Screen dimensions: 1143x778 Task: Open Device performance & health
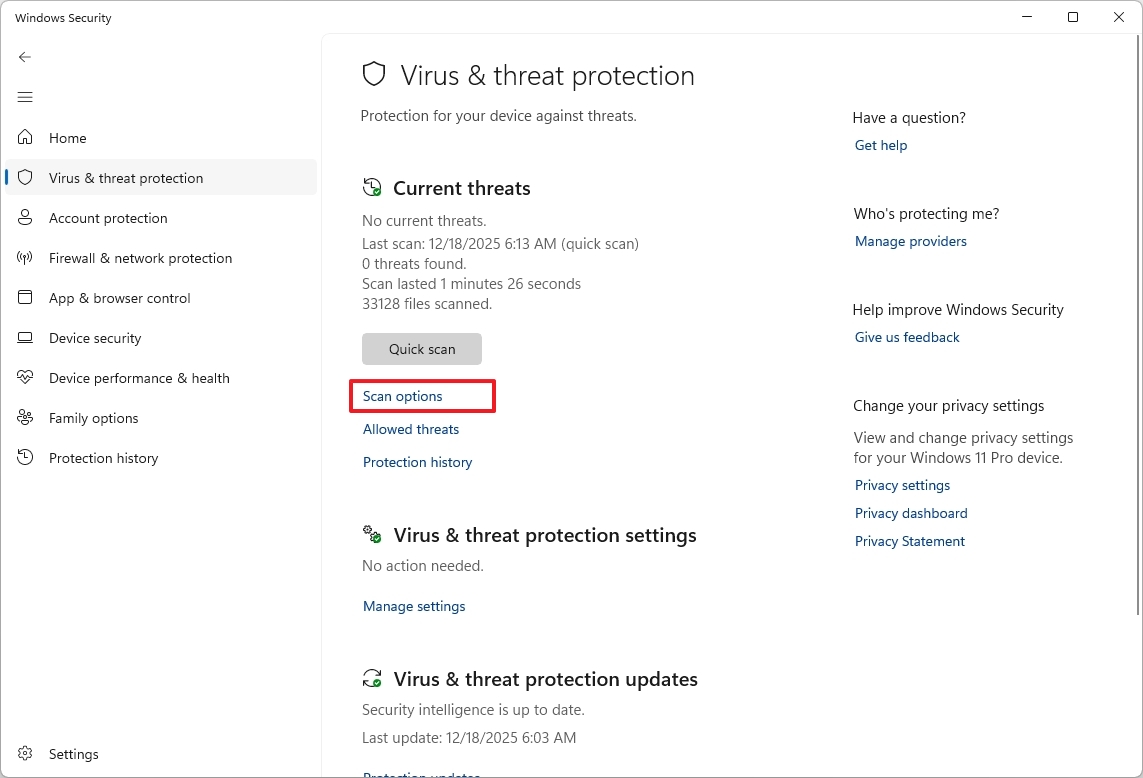[137, 377]
